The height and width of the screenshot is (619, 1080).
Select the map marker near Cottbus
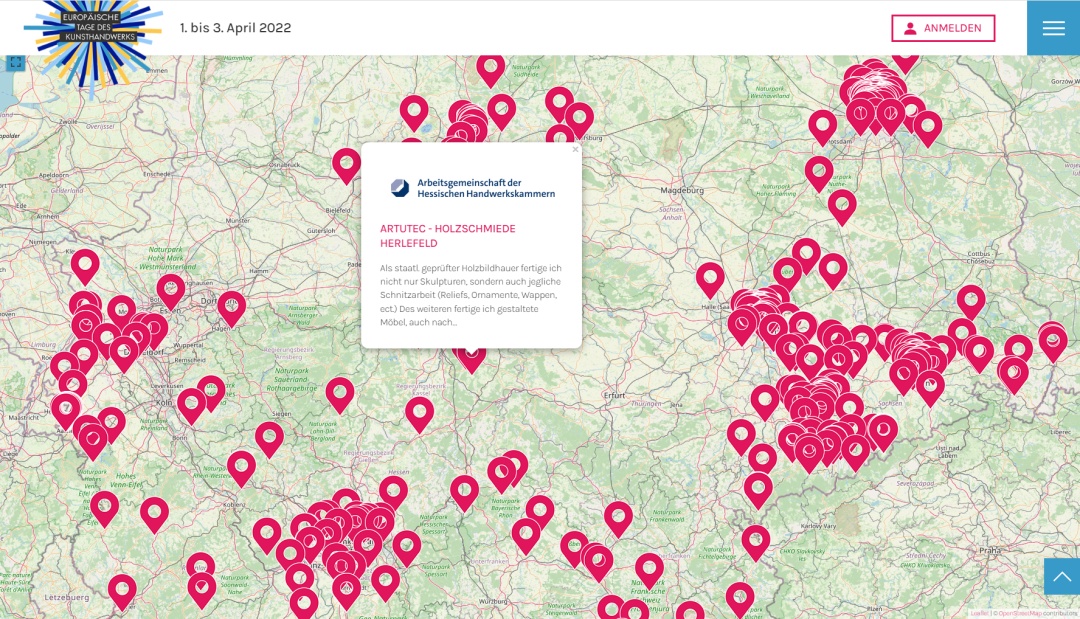[970, 302]
